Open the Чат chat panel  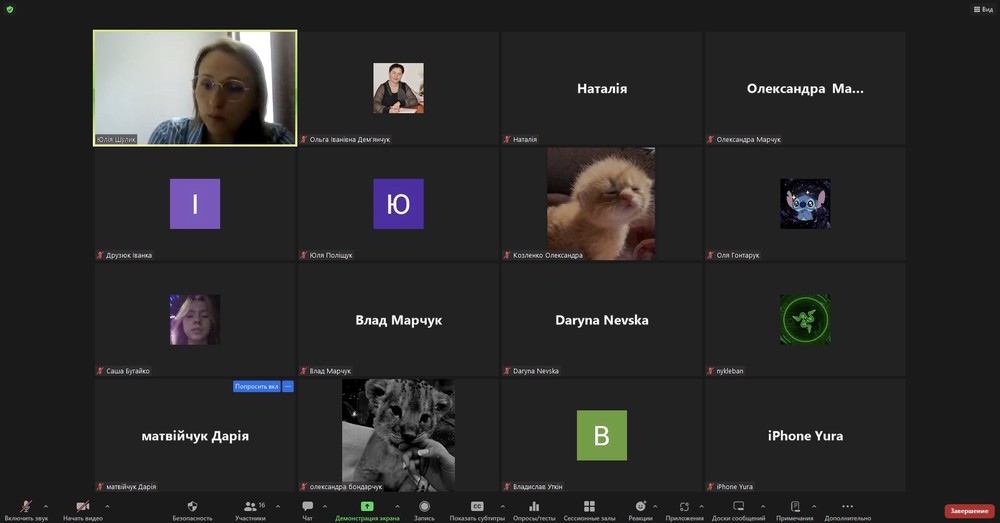coord(307,510)
